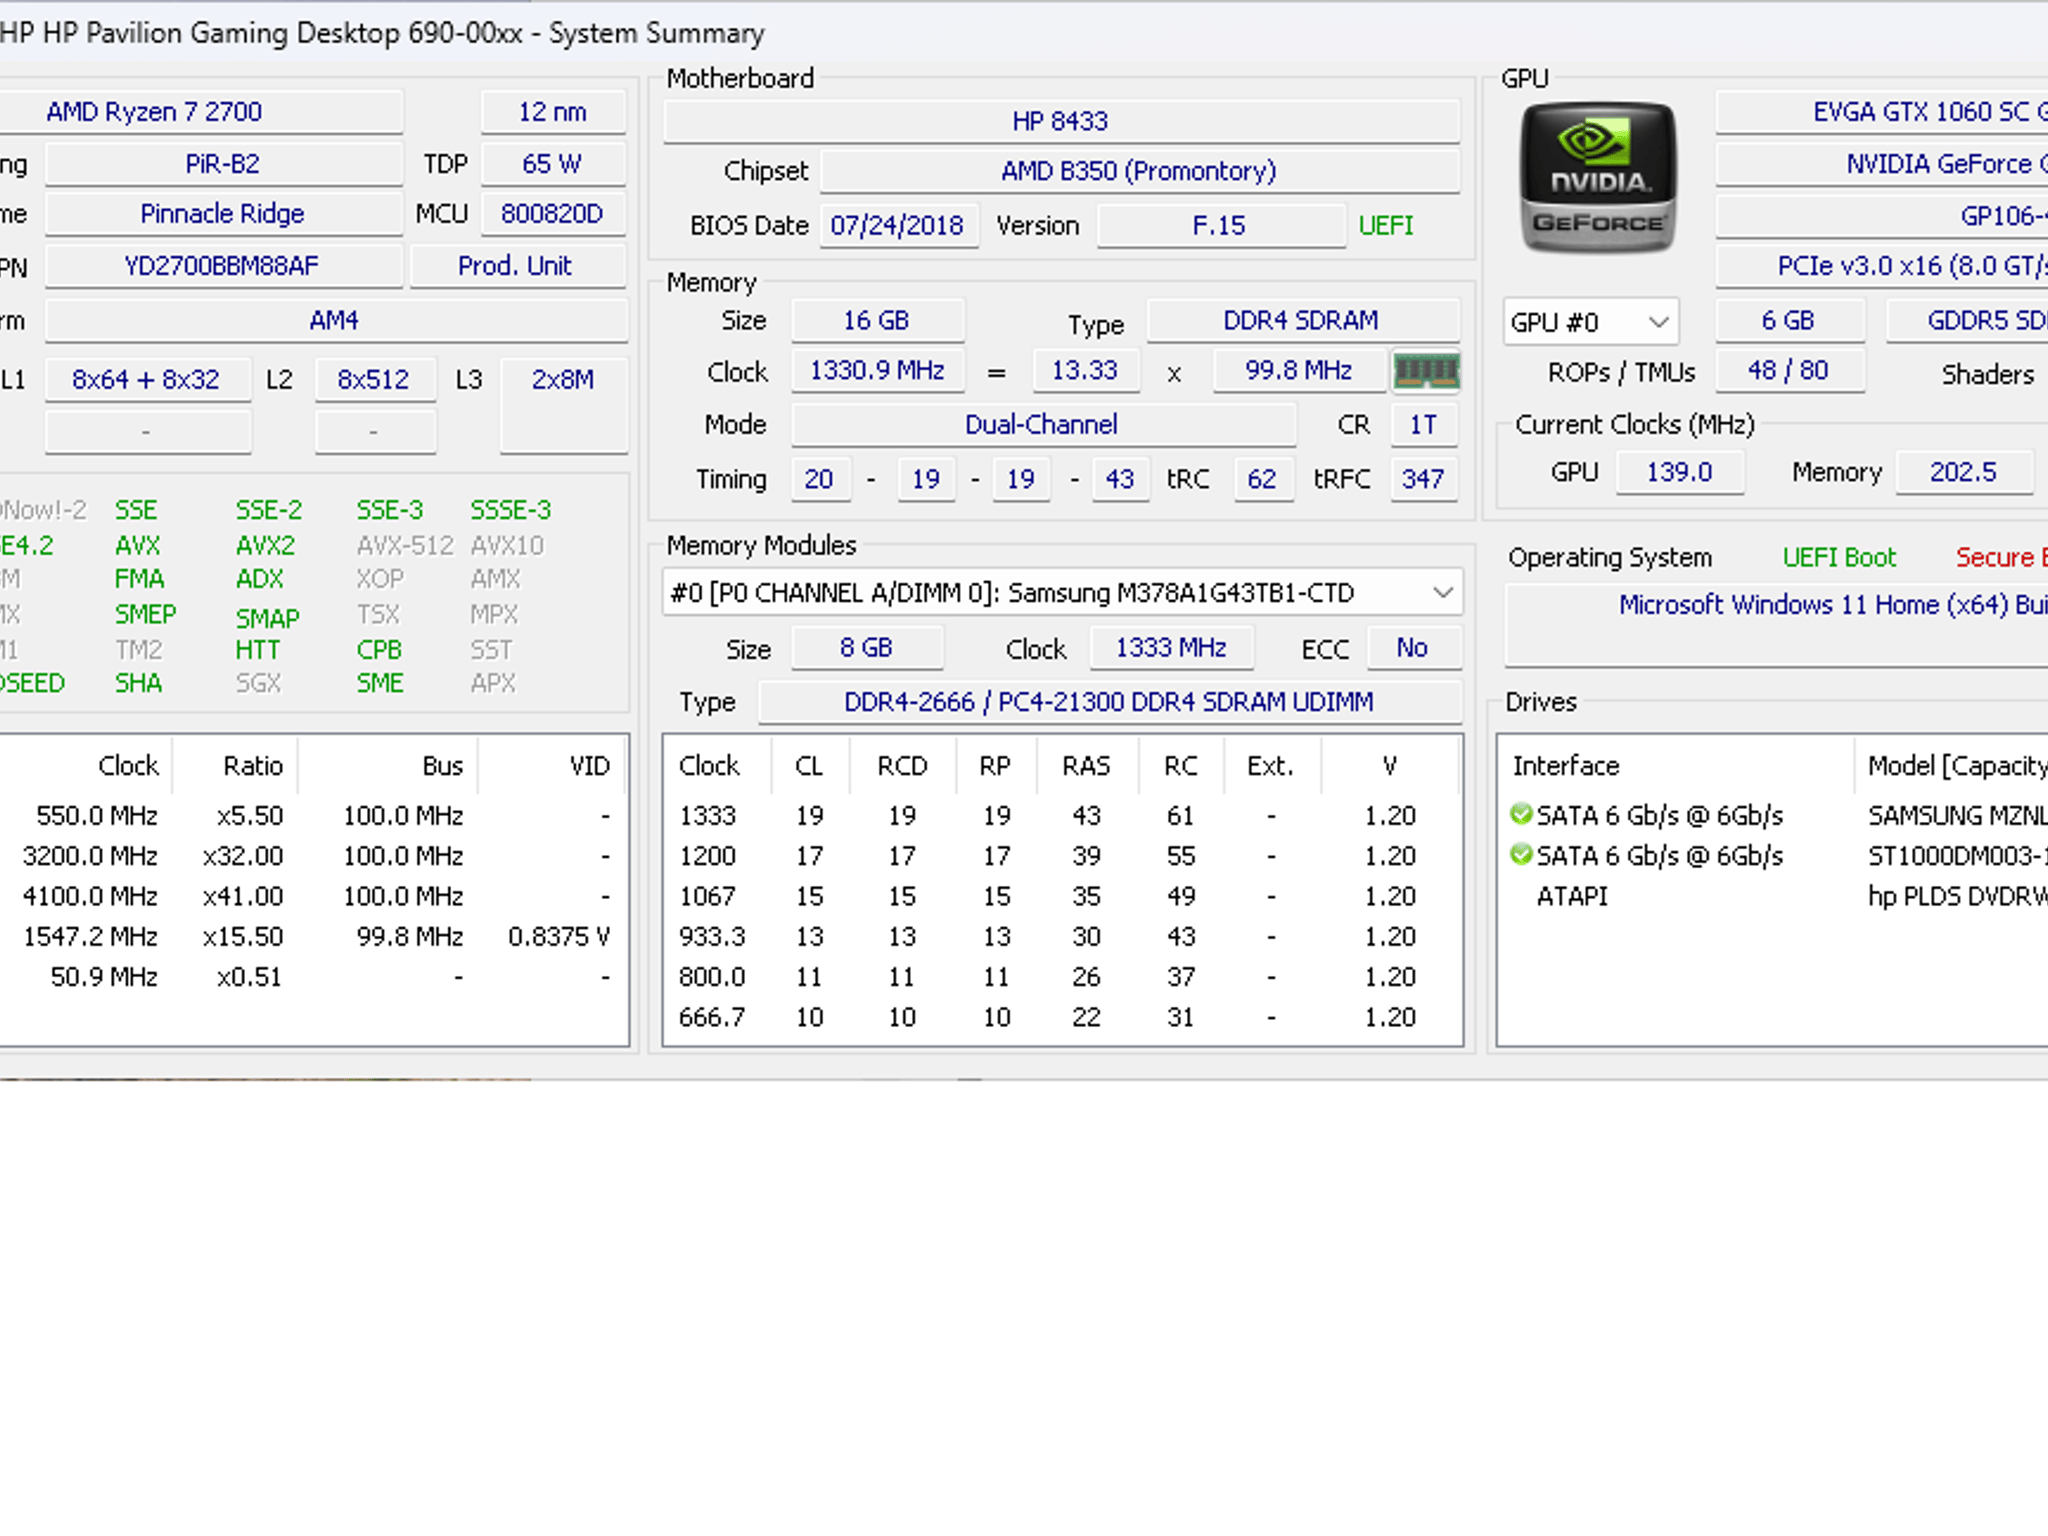Click the memory timing value 20

(820, 479)
